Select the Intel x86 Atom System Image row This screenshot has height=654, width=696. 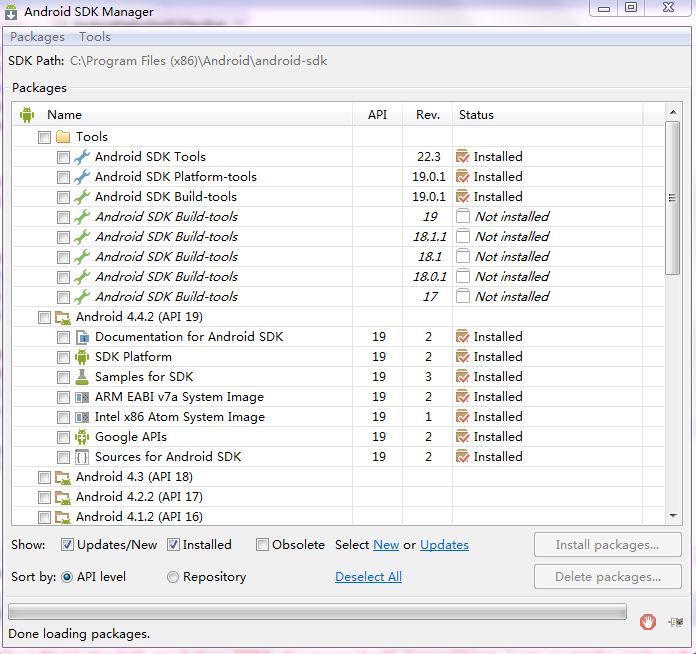click(x=338, y=417)
